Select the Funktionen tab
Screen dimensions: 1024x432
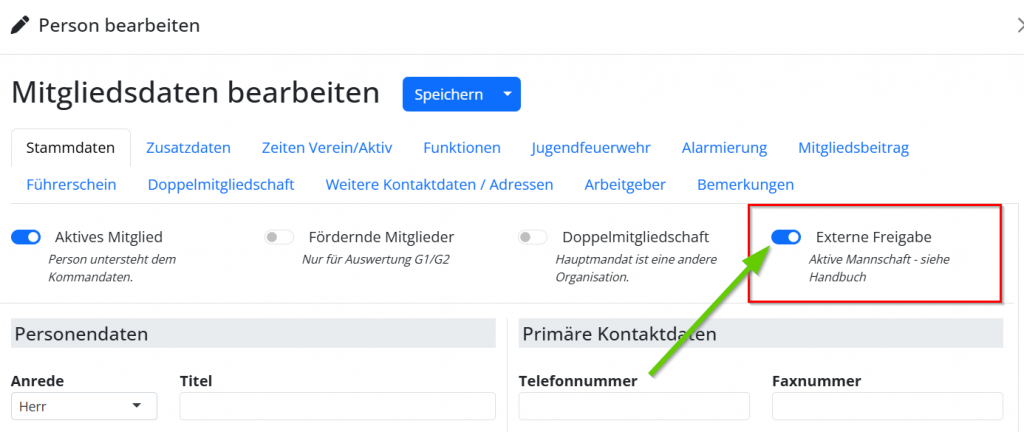click(x=461, y=148)
